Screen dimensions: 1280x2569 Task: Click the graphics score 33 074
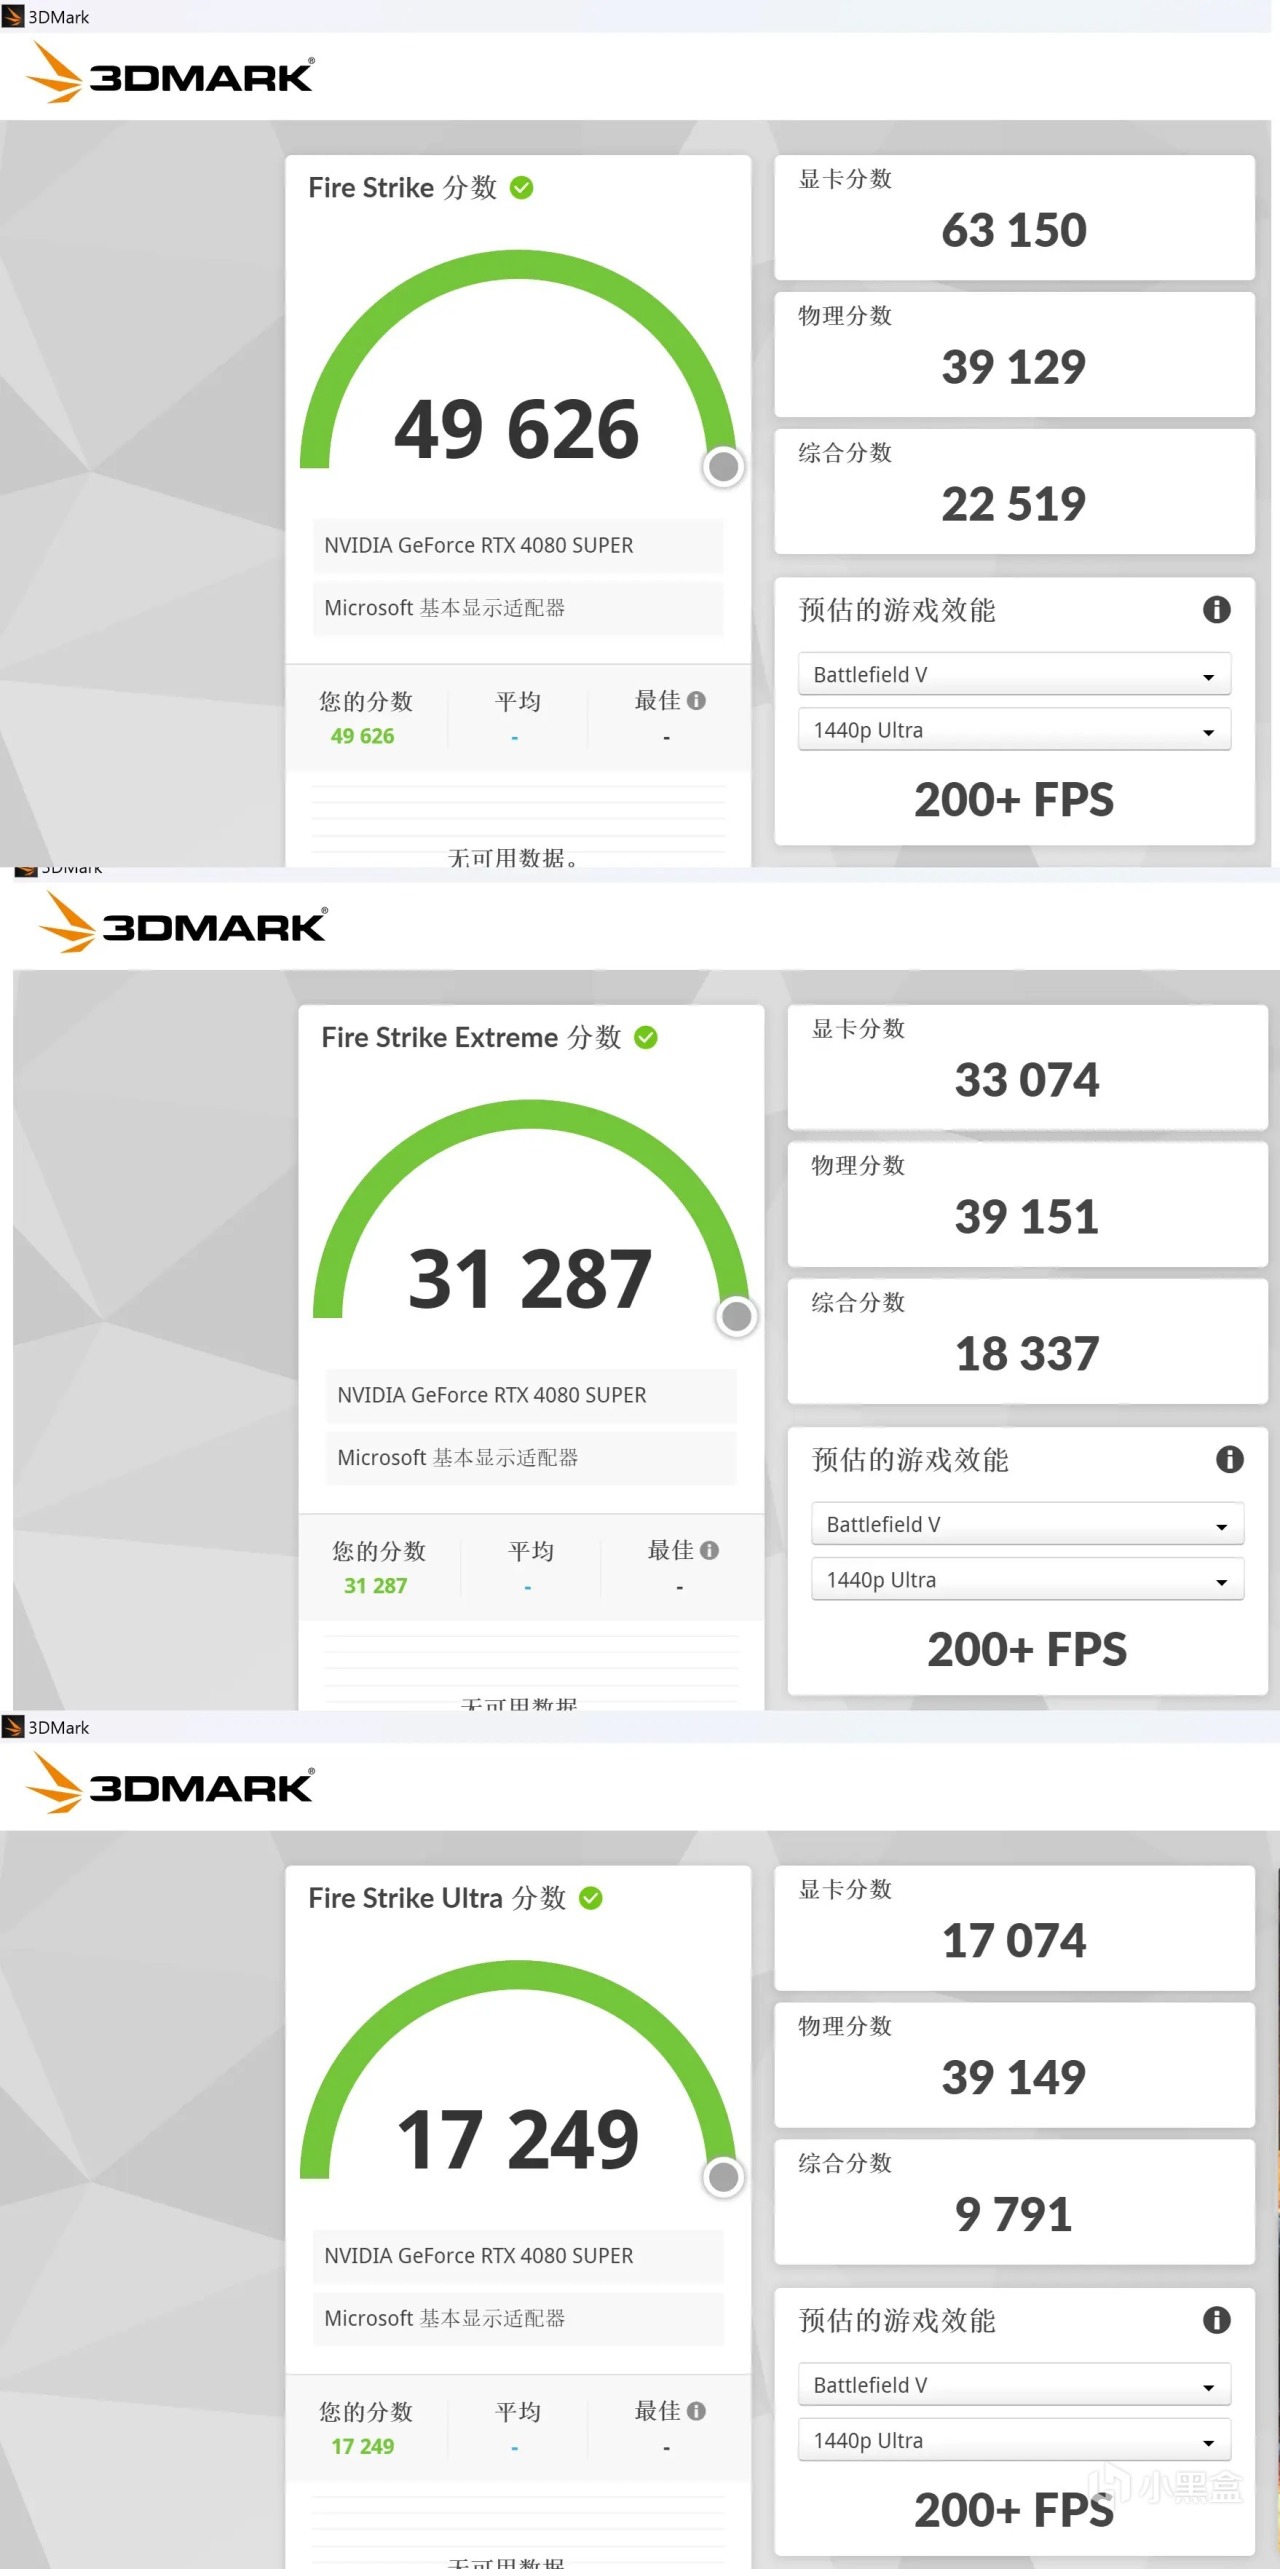pos(1027,1081)
